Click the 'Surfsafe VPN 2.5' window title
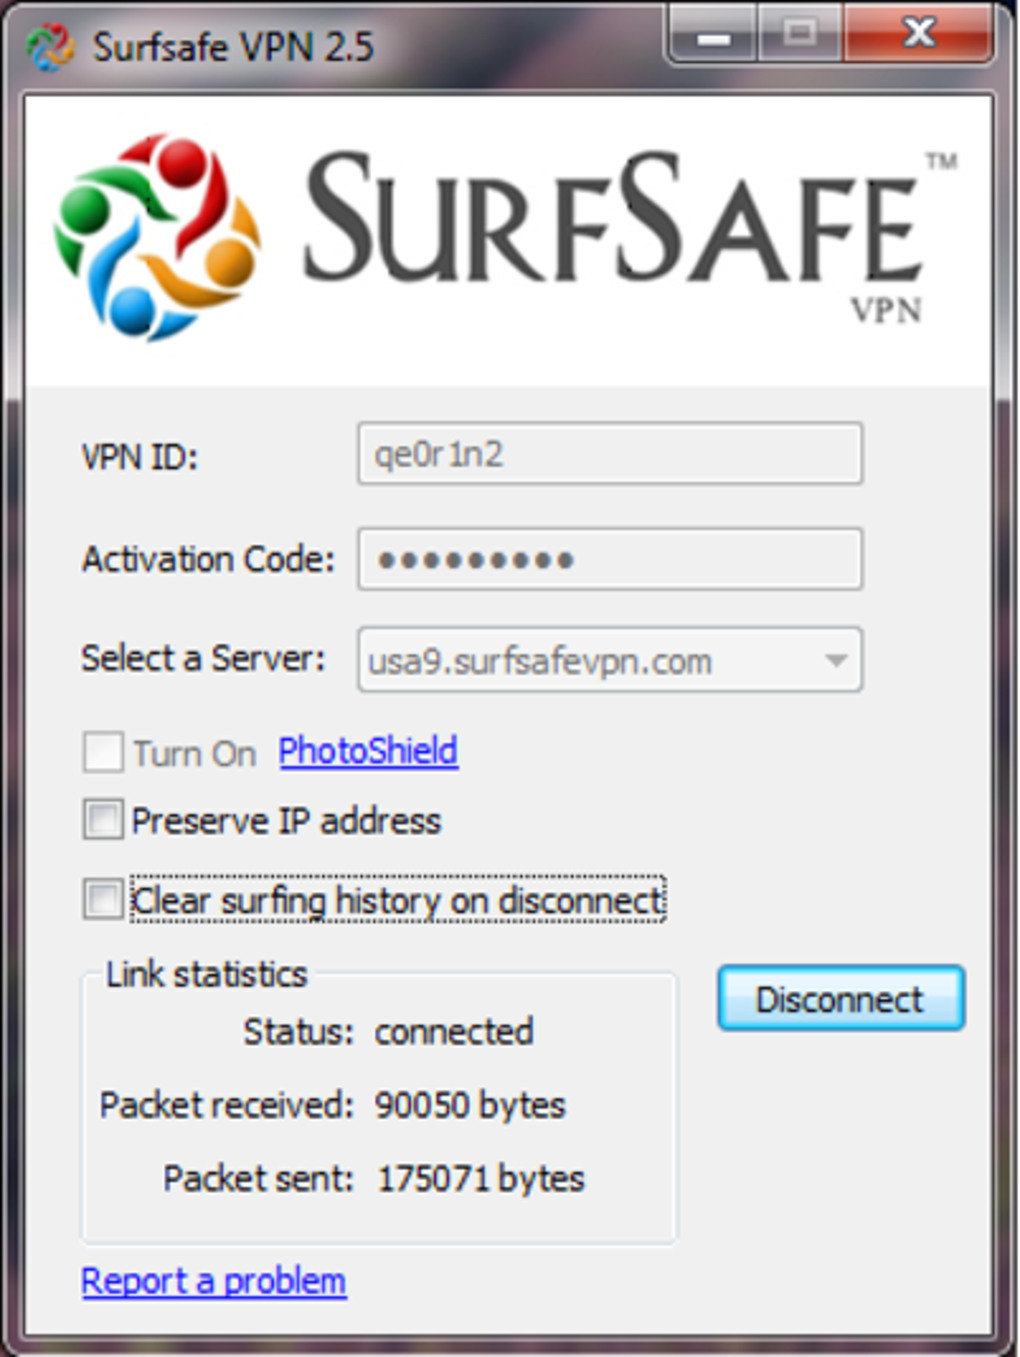 click(x=233, y=46)
